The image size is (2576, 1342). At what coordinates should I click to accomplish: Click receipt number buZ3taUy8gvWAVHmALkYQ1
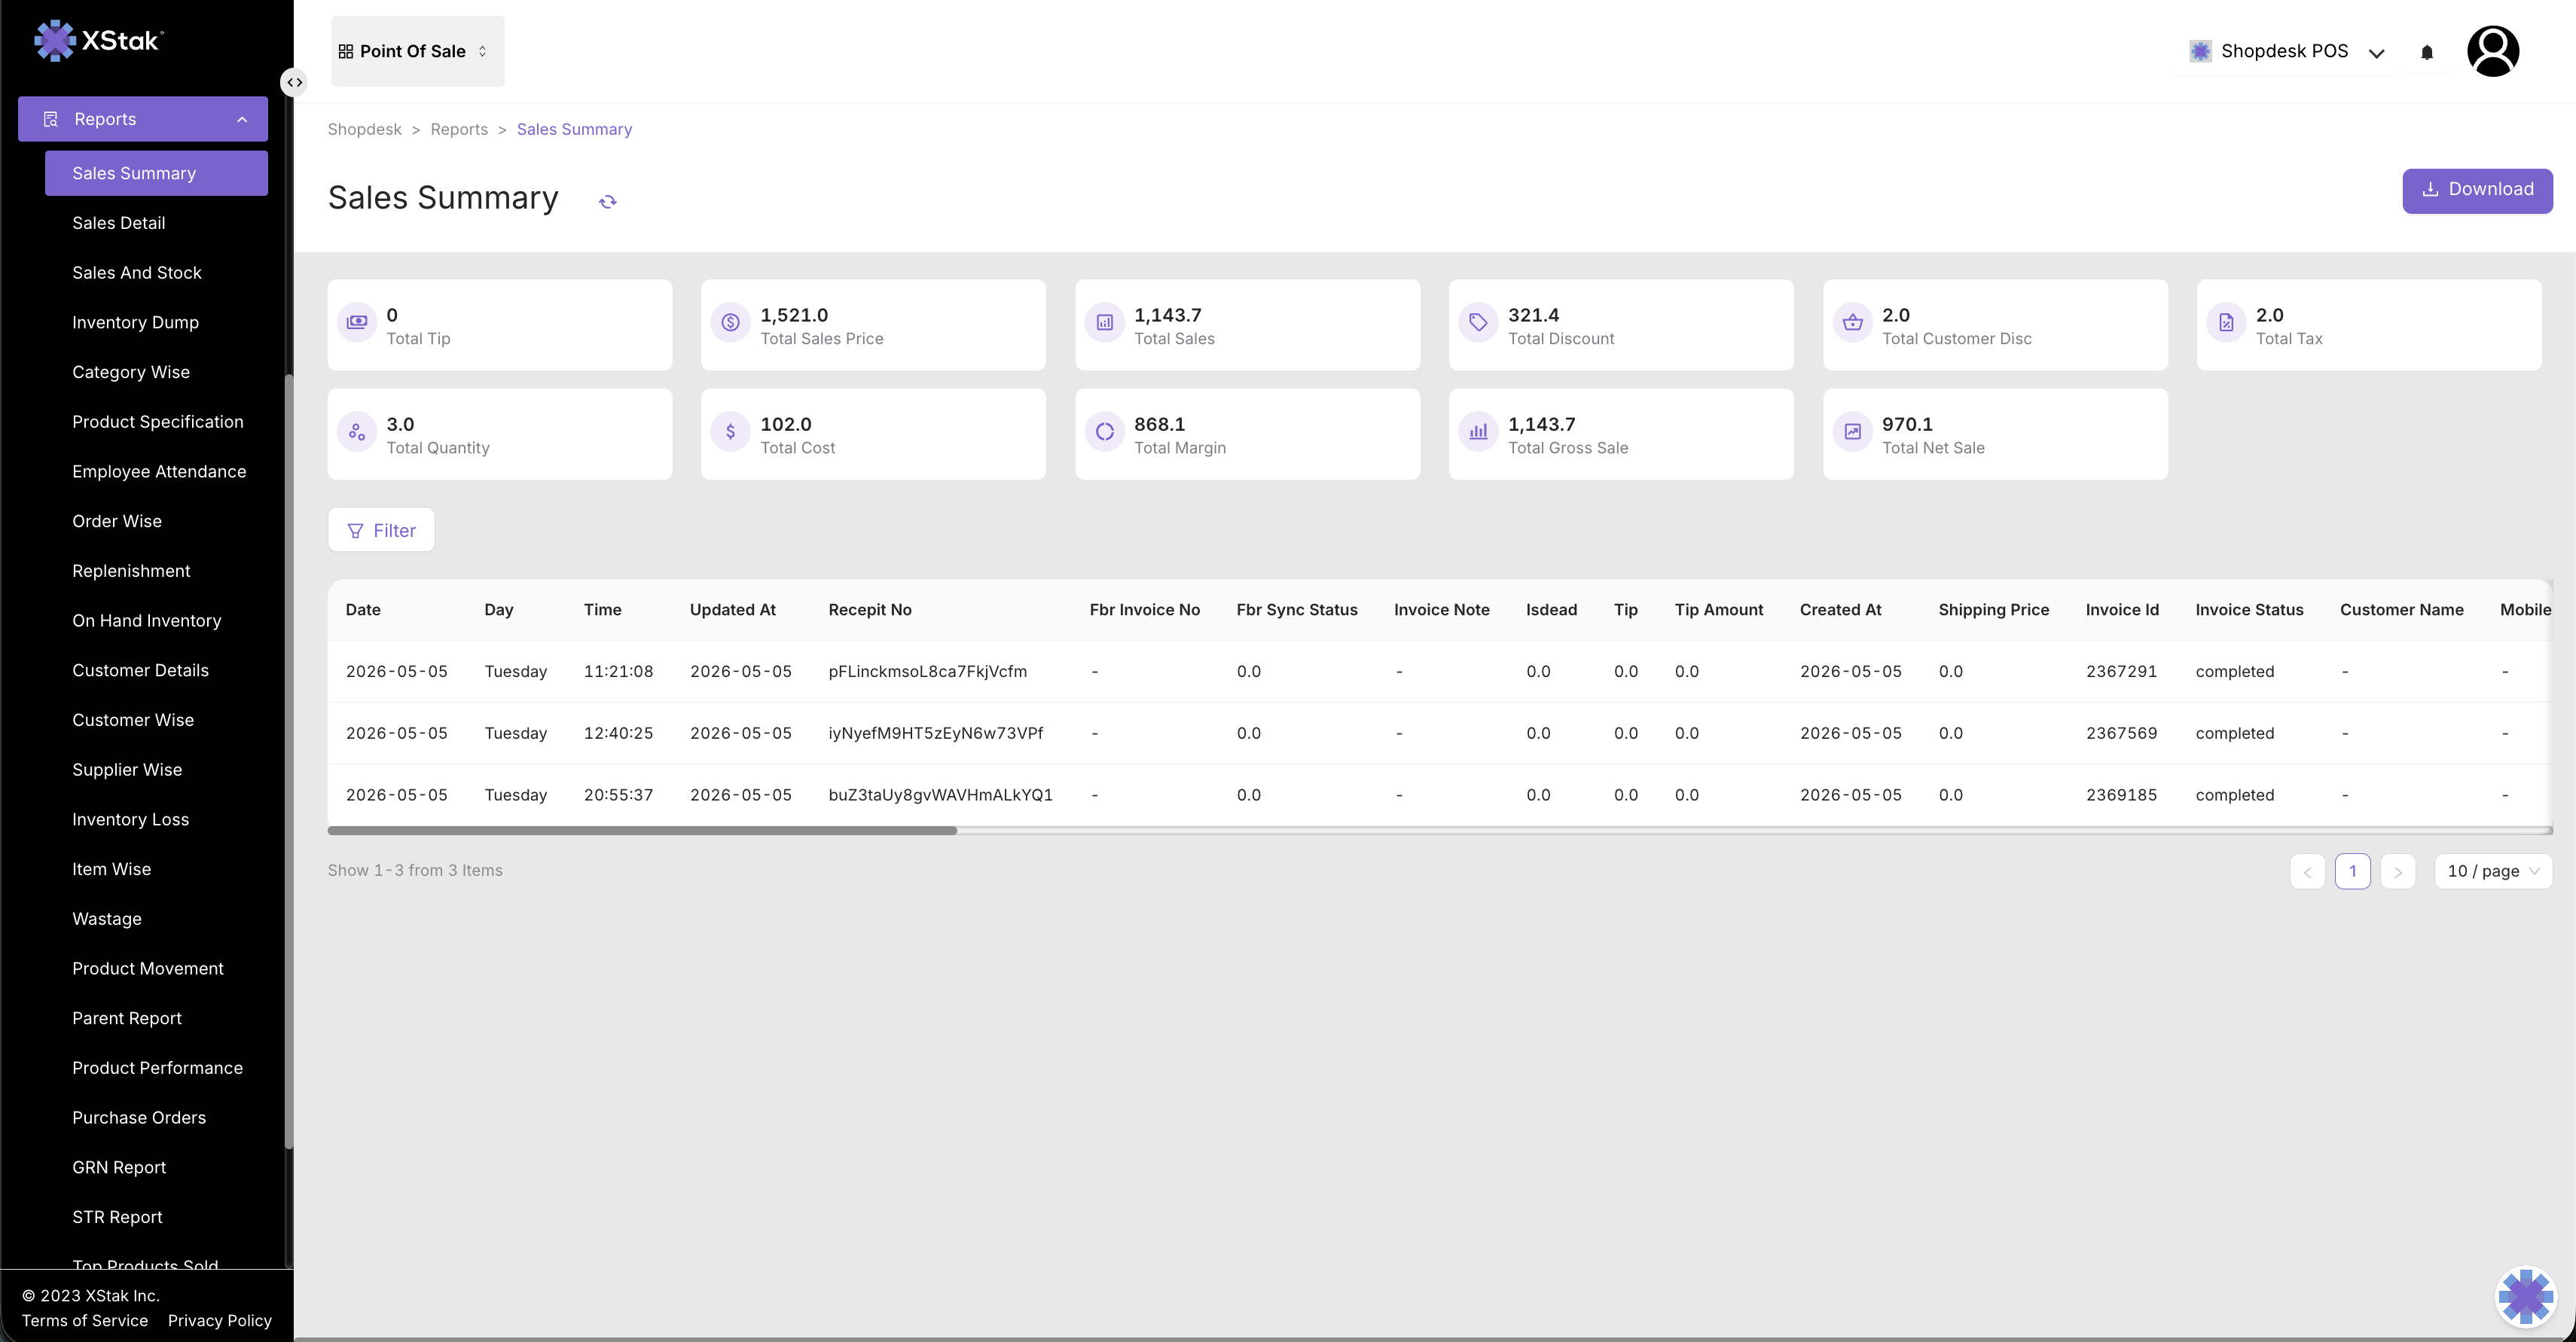[x=940, y=795]
